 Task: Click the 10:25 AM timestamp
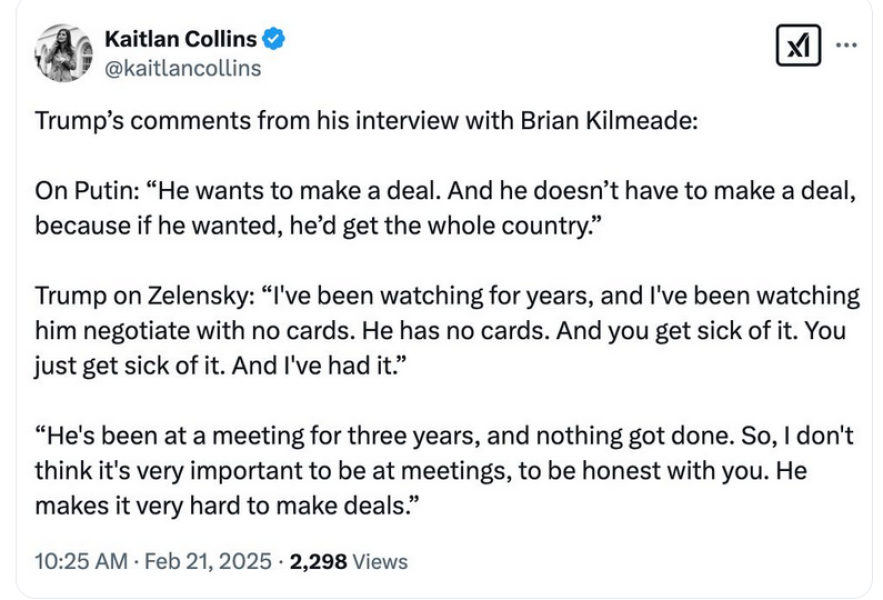(76, 561)
